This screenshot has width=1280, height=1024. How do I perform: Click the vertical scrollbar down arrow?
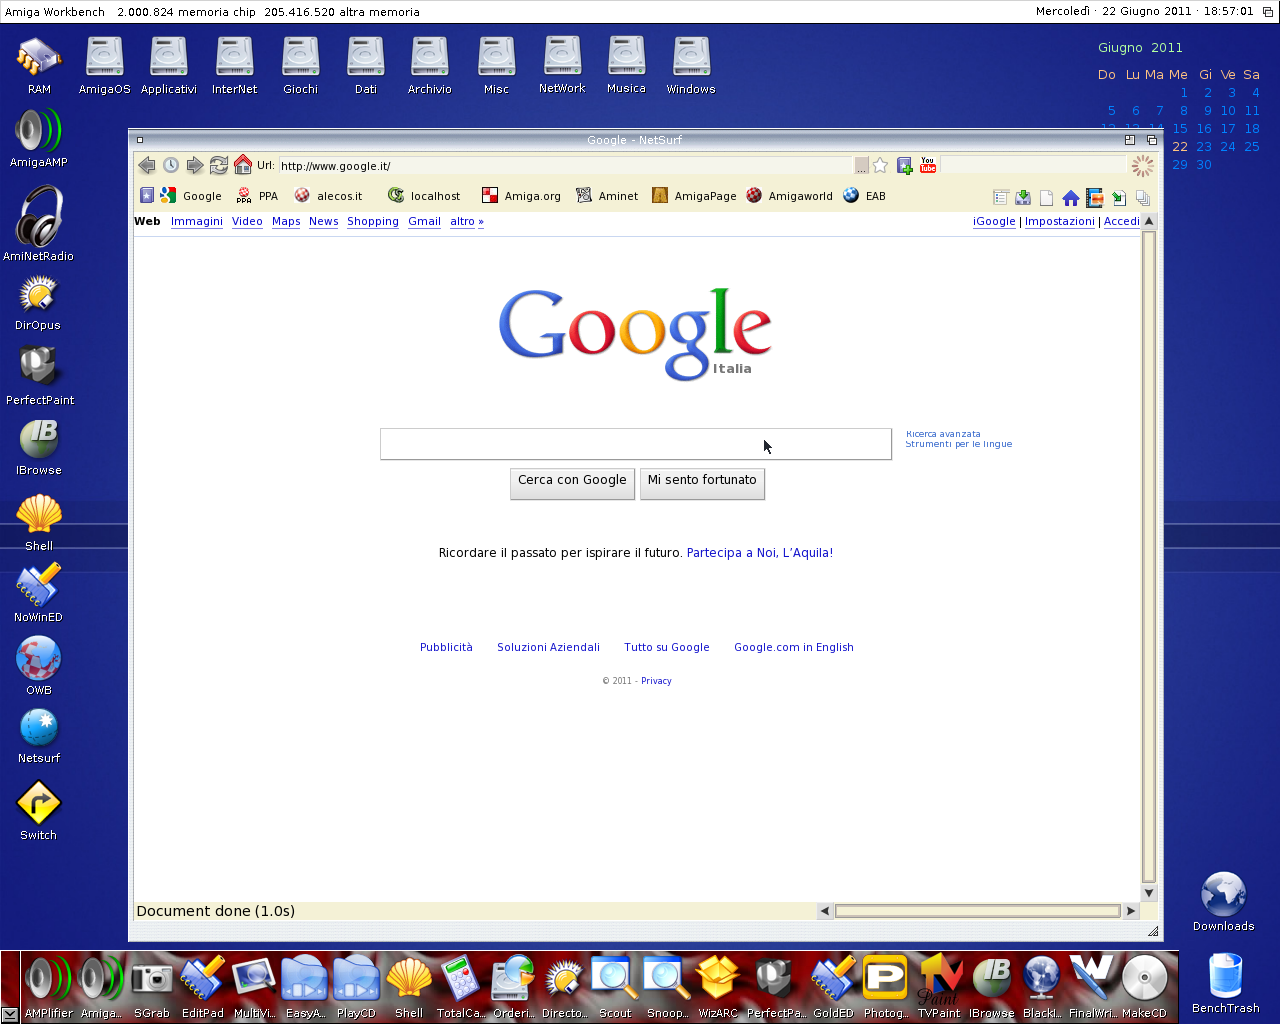[x=1149, y=893]
